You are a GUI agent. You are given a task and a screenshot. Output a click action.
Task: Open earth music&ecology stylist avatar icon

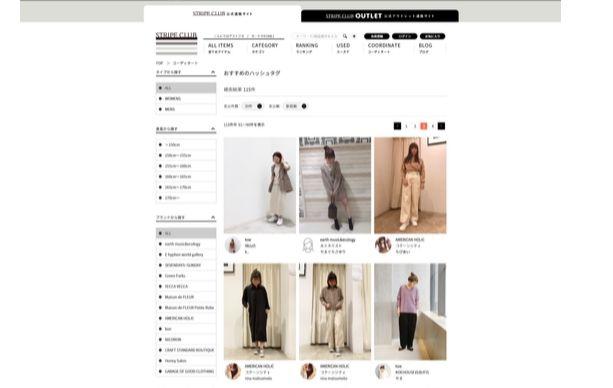pos(308,245)
